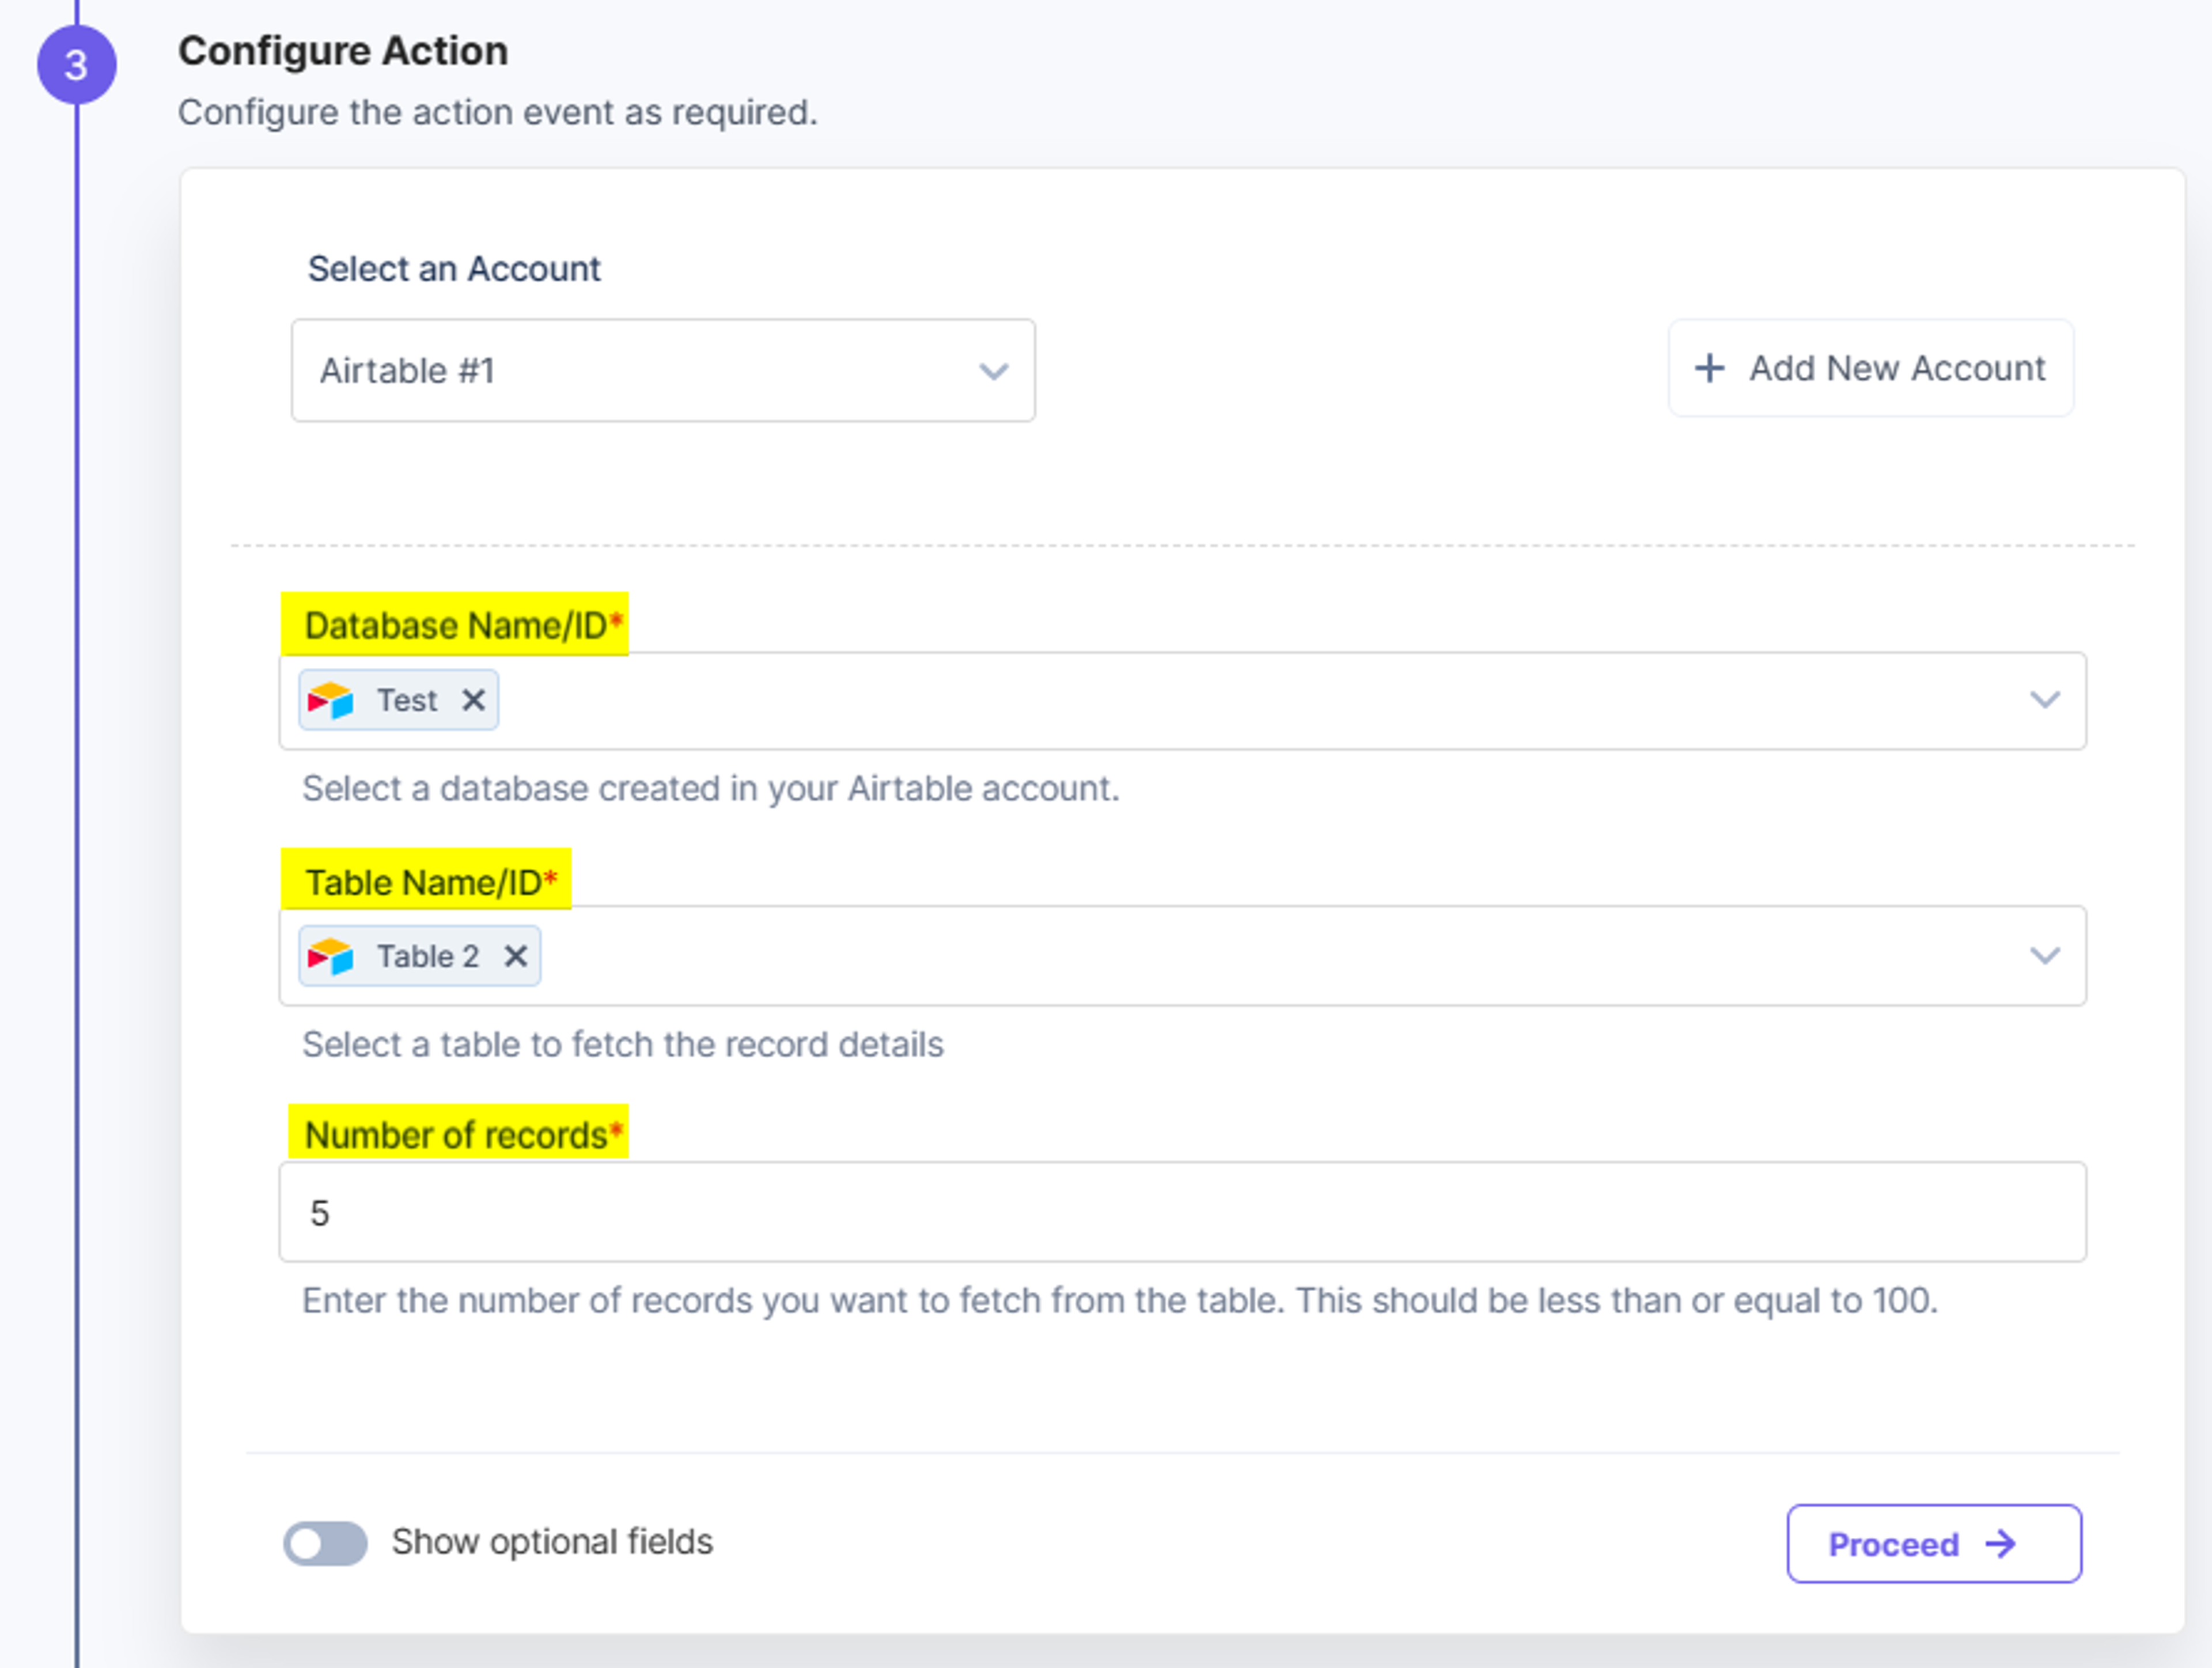This screenshot has height=1668, width=2212.
Task: Click the Proceed button
Action: (1934, 1543)
